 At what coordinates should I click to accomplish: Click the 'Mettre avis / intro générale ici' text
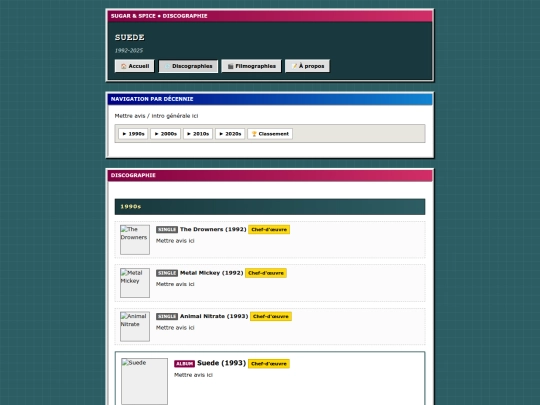coord(156,116)
